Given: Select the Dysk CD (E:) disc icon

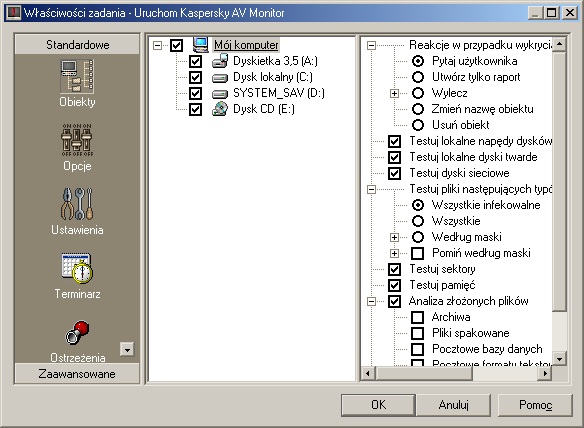Looking at the screenshot, I should tap(220, 109).
